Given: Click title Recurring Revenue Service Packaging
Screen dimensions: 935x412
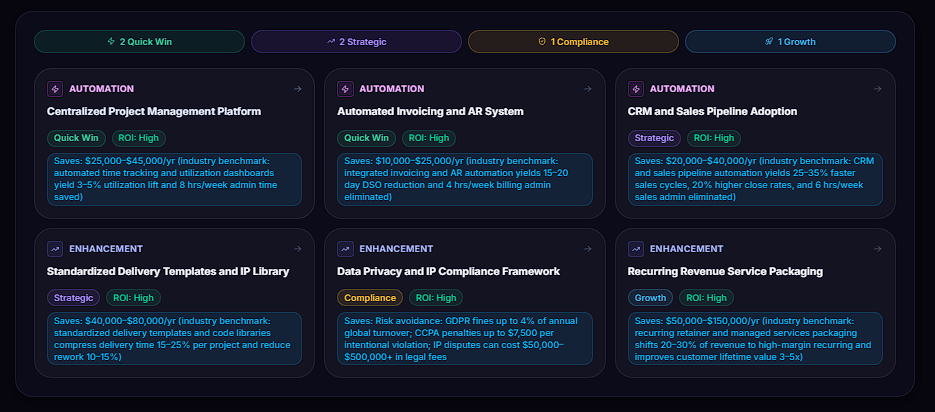Looking at the screenshot, I should [x=725, y=271].
